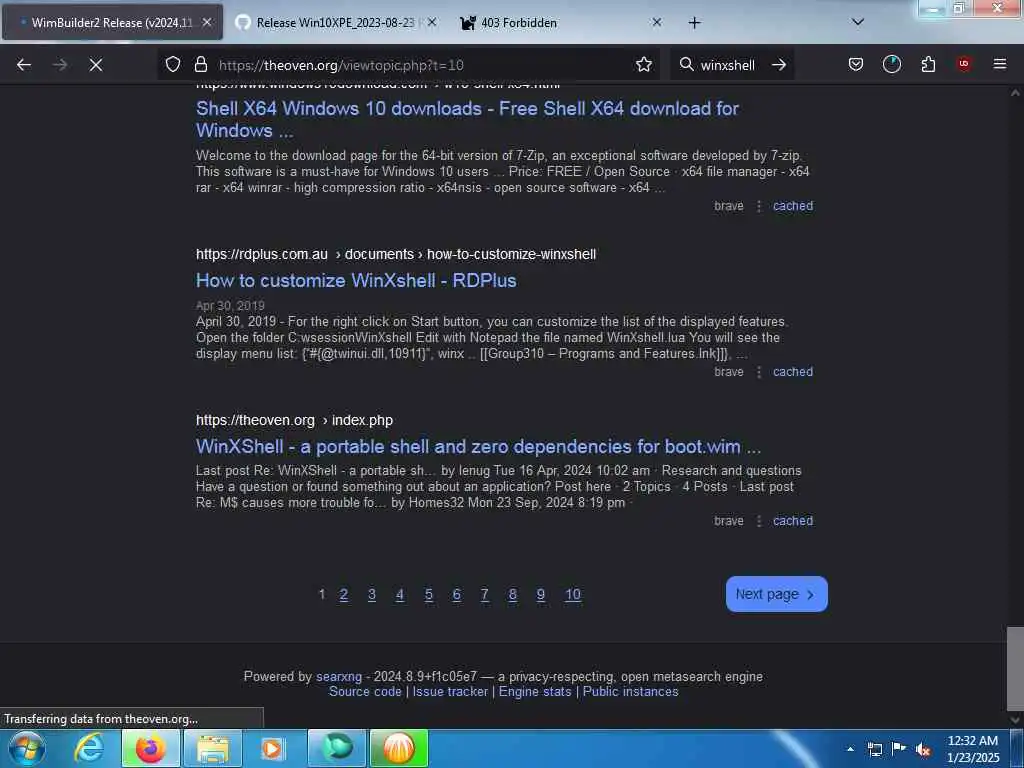Open the Pocket save icon
Image resolution: width=1024 pixels, height=768 pixels.
856,64
